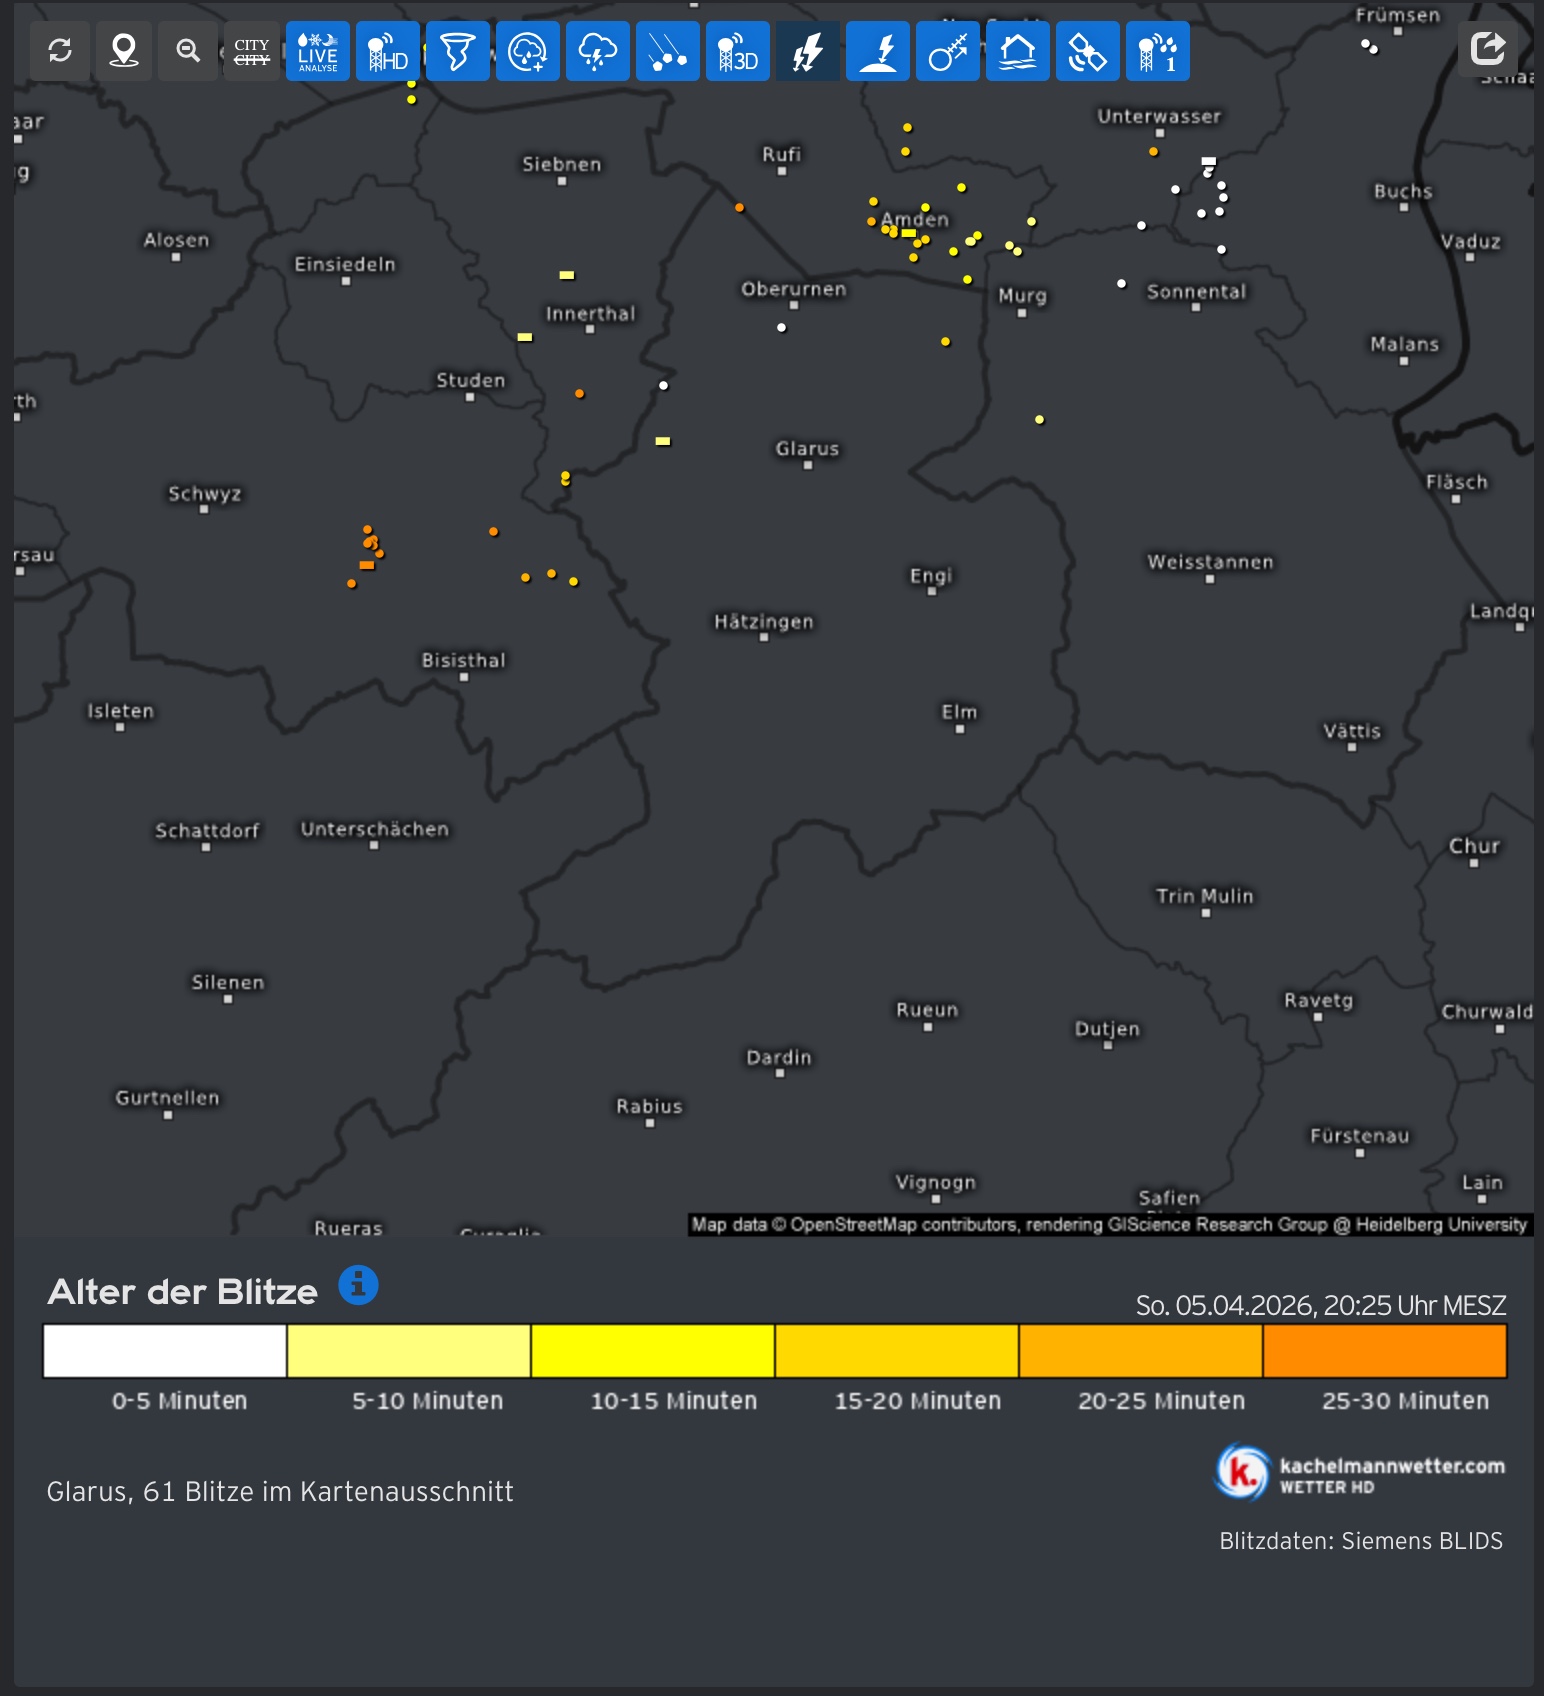Click the Schwyz town label
The height and width of the screenshot is (1696, 1544).
(205, 494)
